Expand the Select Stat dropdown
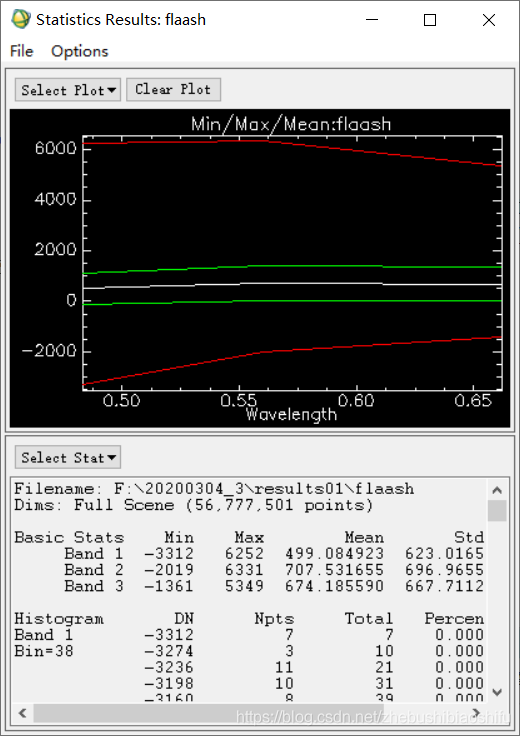 [x=68, y=457]
